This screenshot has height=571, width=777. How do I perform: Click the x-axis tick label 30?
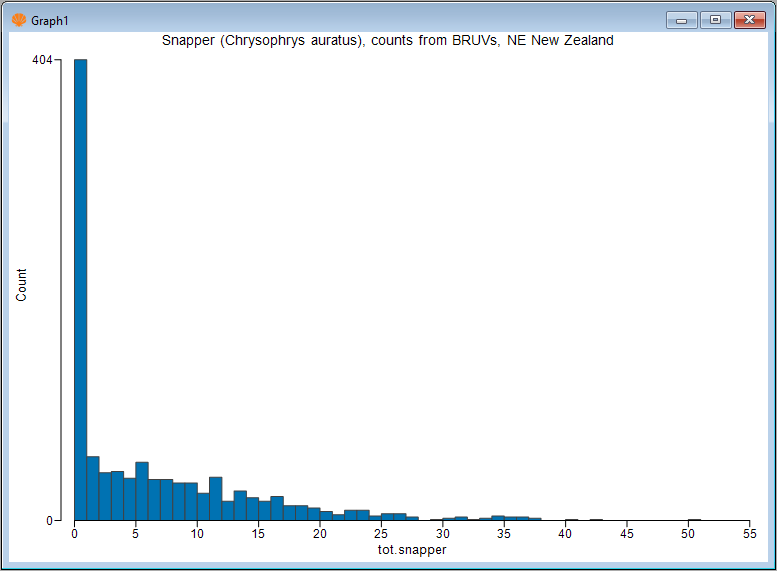click(x=443, y=535)
